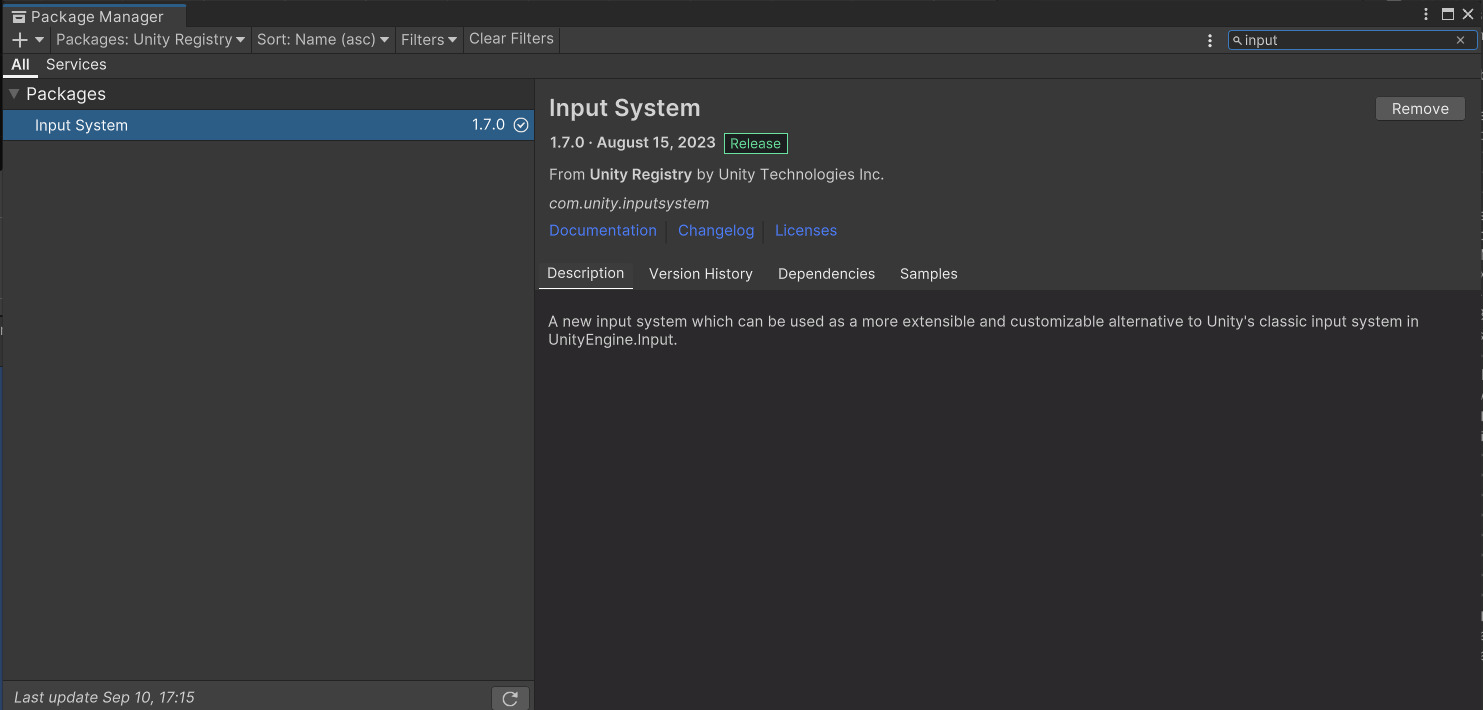Open the Packages: Unity Registry dropdown
The height and width of the screenshot is (710, 1483).
click(x=150, y=40)
